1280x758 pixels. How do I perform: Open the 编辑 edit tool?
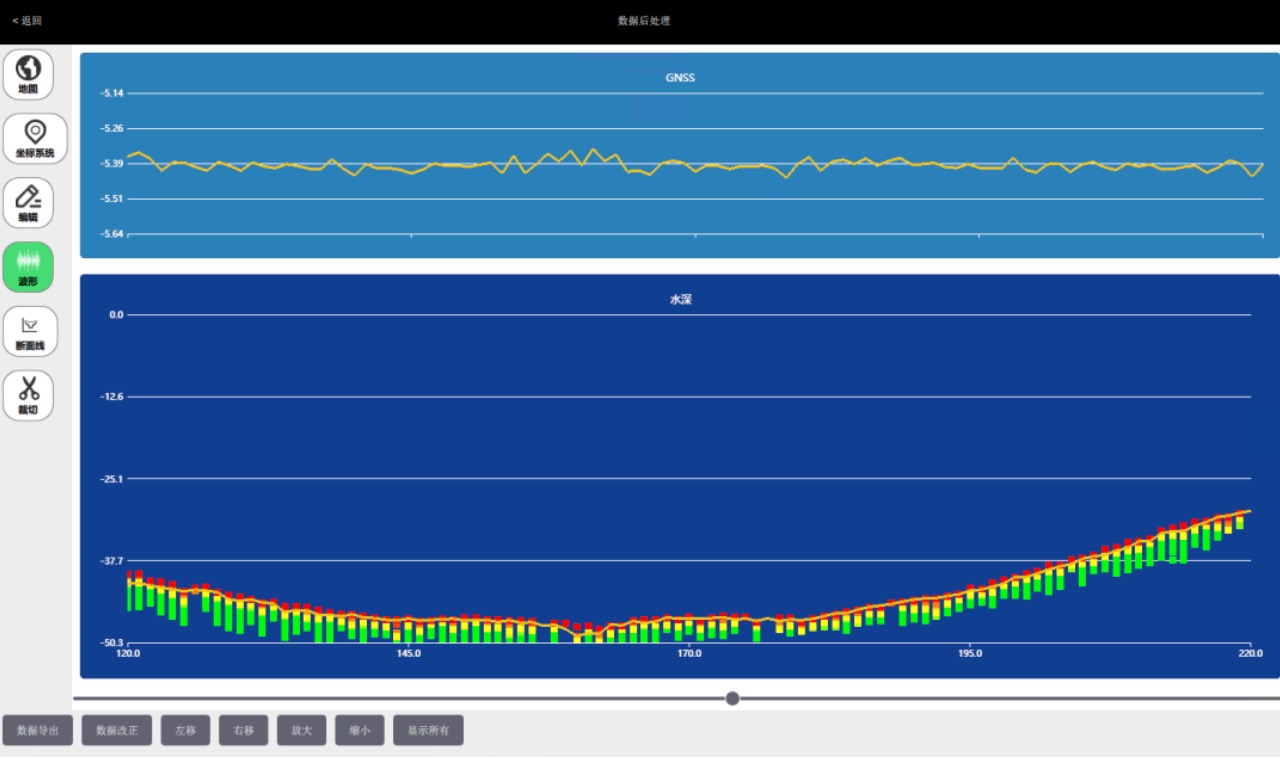pos(28,202)
